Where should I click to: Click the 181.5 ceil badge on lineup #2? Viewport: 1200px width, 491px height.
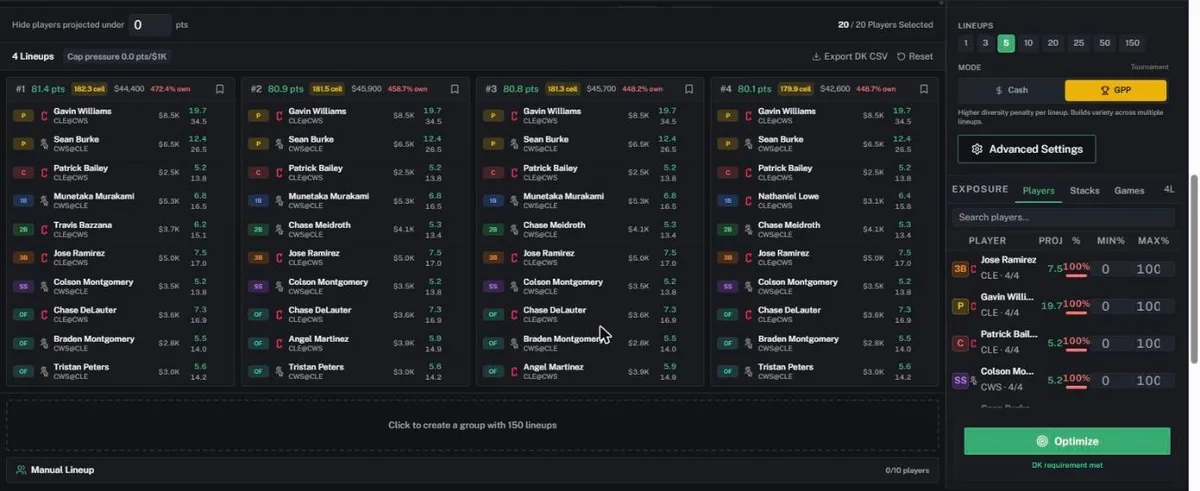tap(328, 89)
